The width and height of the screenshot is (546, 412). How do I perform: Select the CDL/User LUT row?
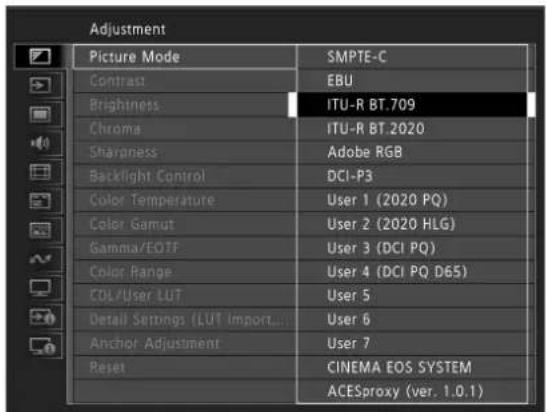[185, 296]
